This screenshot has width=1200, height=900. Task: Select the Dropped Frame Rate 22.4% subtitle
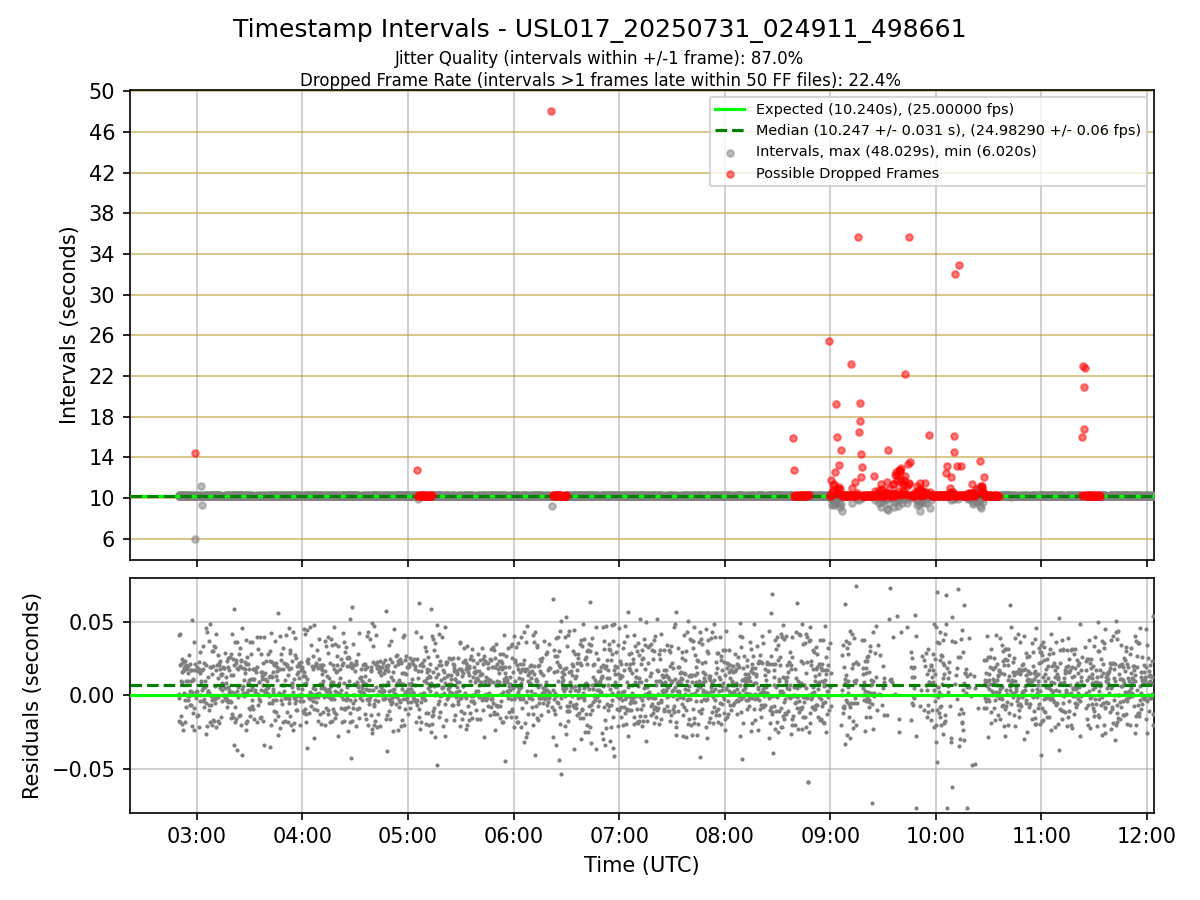tap(600, 79)
